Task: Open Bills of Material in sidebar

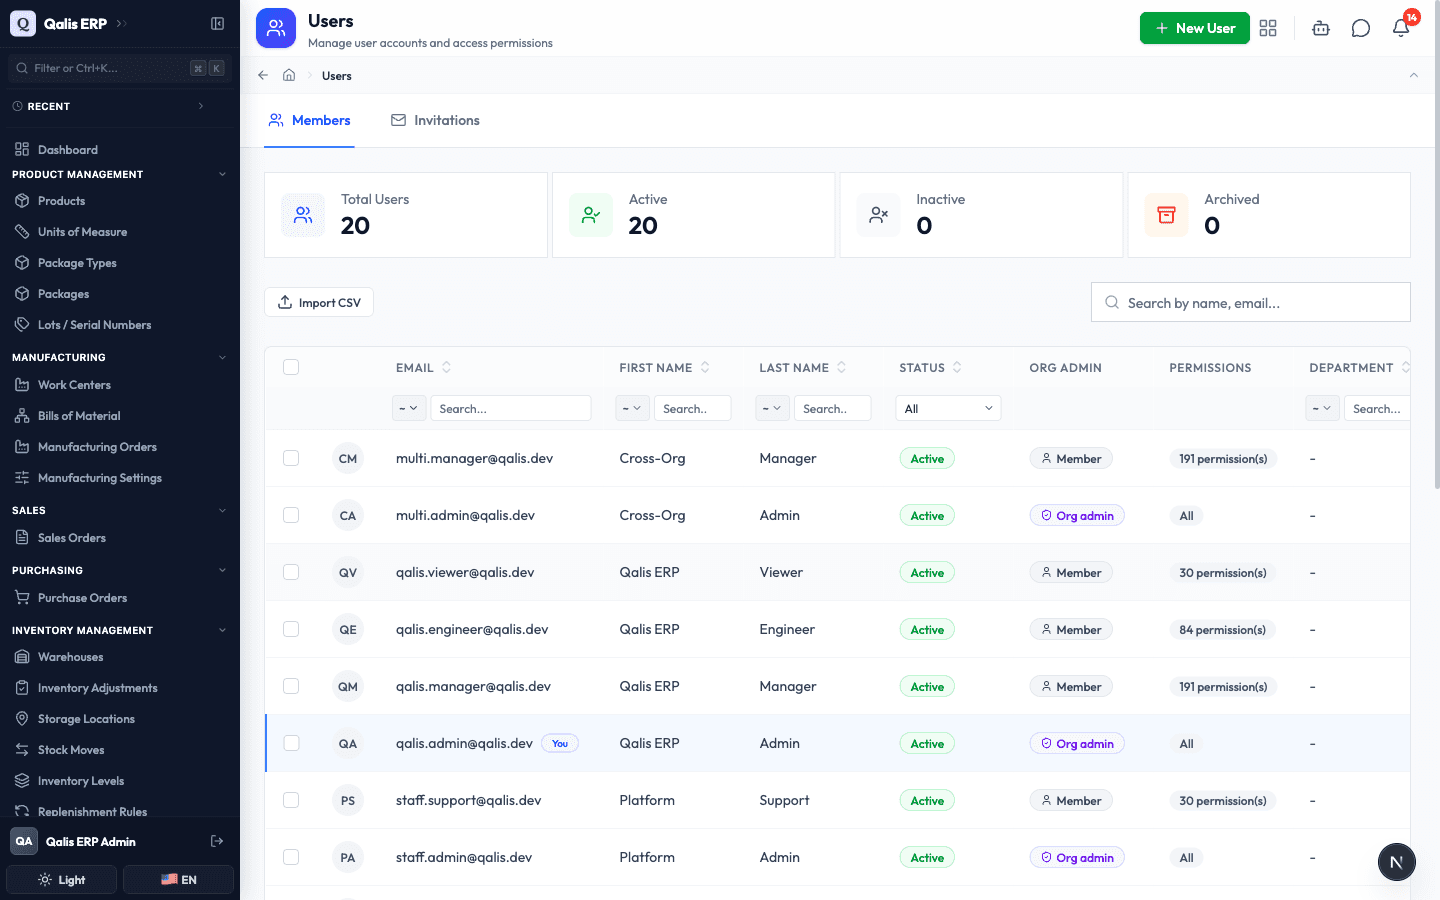Action: click(x=79, y=416)
